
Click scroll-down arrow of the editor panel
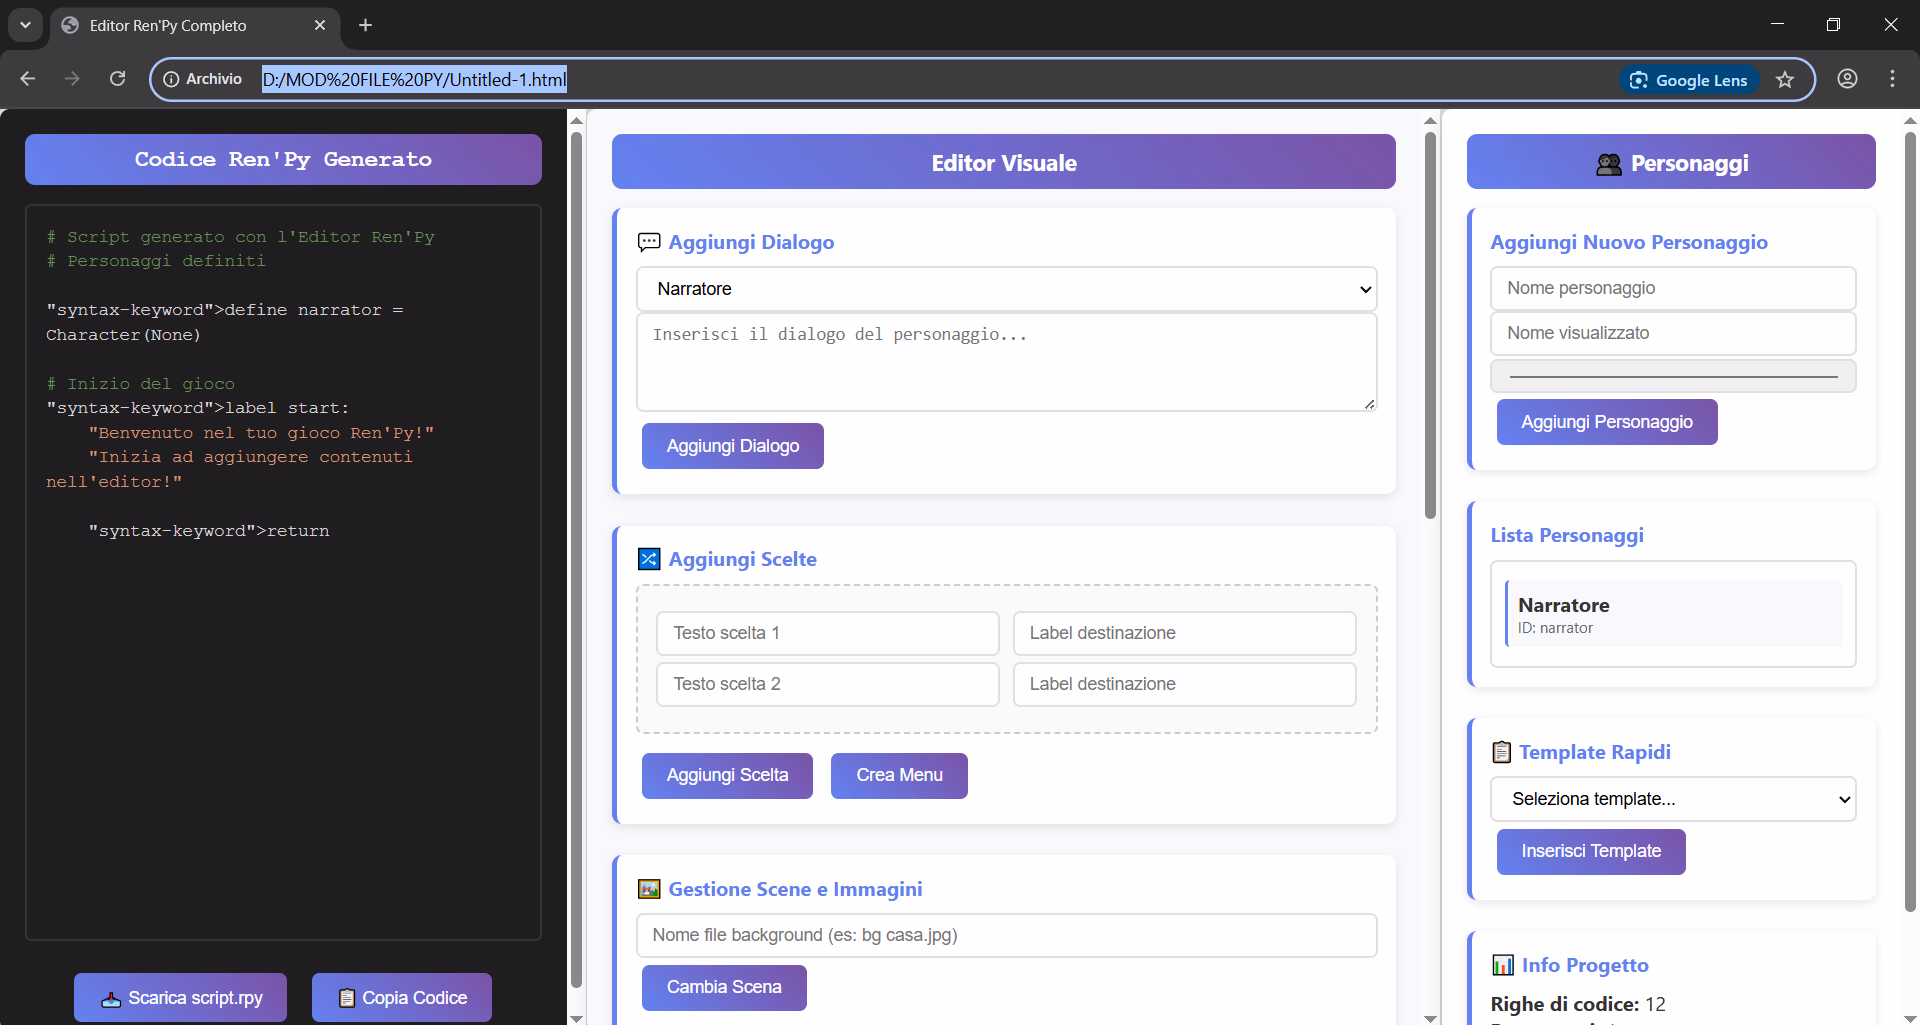[x=1430, y=1018]
